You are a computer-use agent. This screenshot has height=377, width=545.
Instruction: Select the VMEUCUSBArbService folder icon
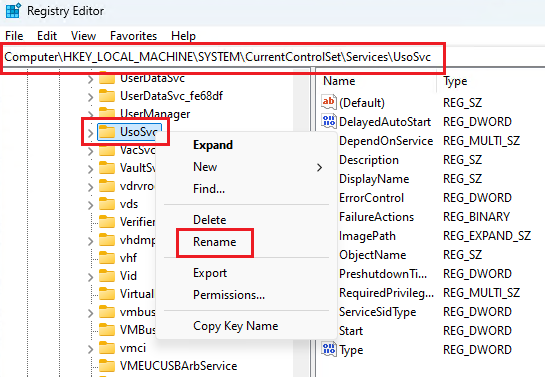(x=107, y=366)
